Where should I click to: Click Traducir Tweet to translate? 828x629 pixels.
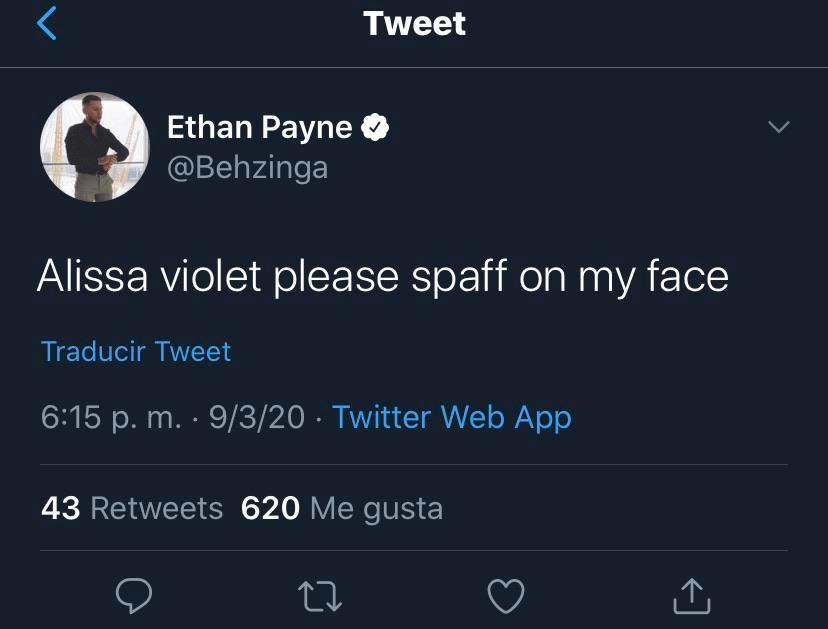point(136,352)
